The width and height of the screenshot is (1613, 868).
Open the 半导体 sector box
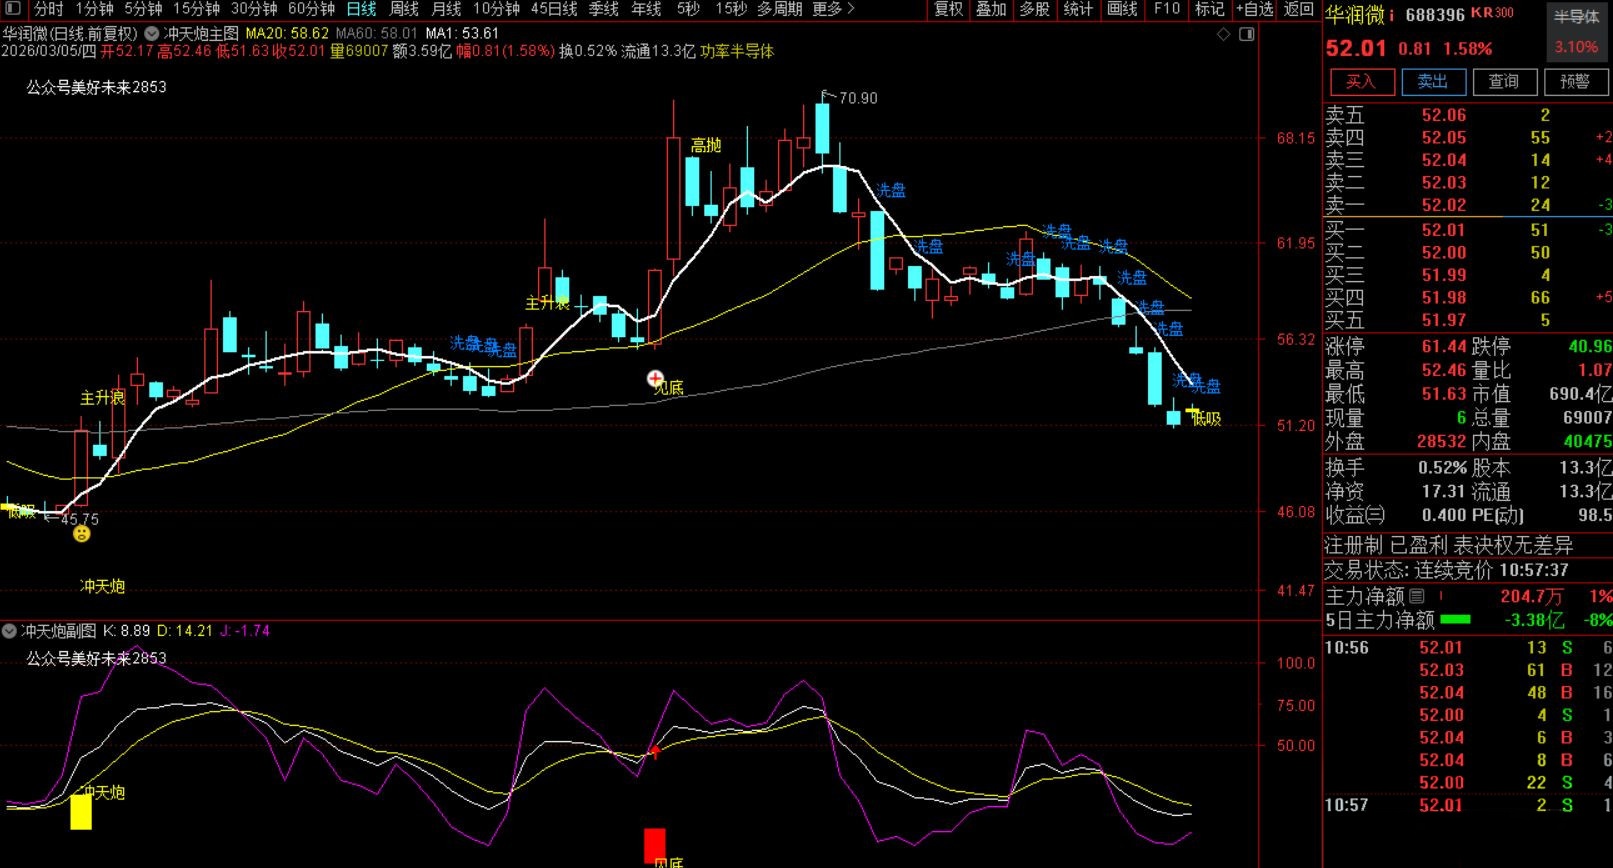click(x=1576, y=30)
